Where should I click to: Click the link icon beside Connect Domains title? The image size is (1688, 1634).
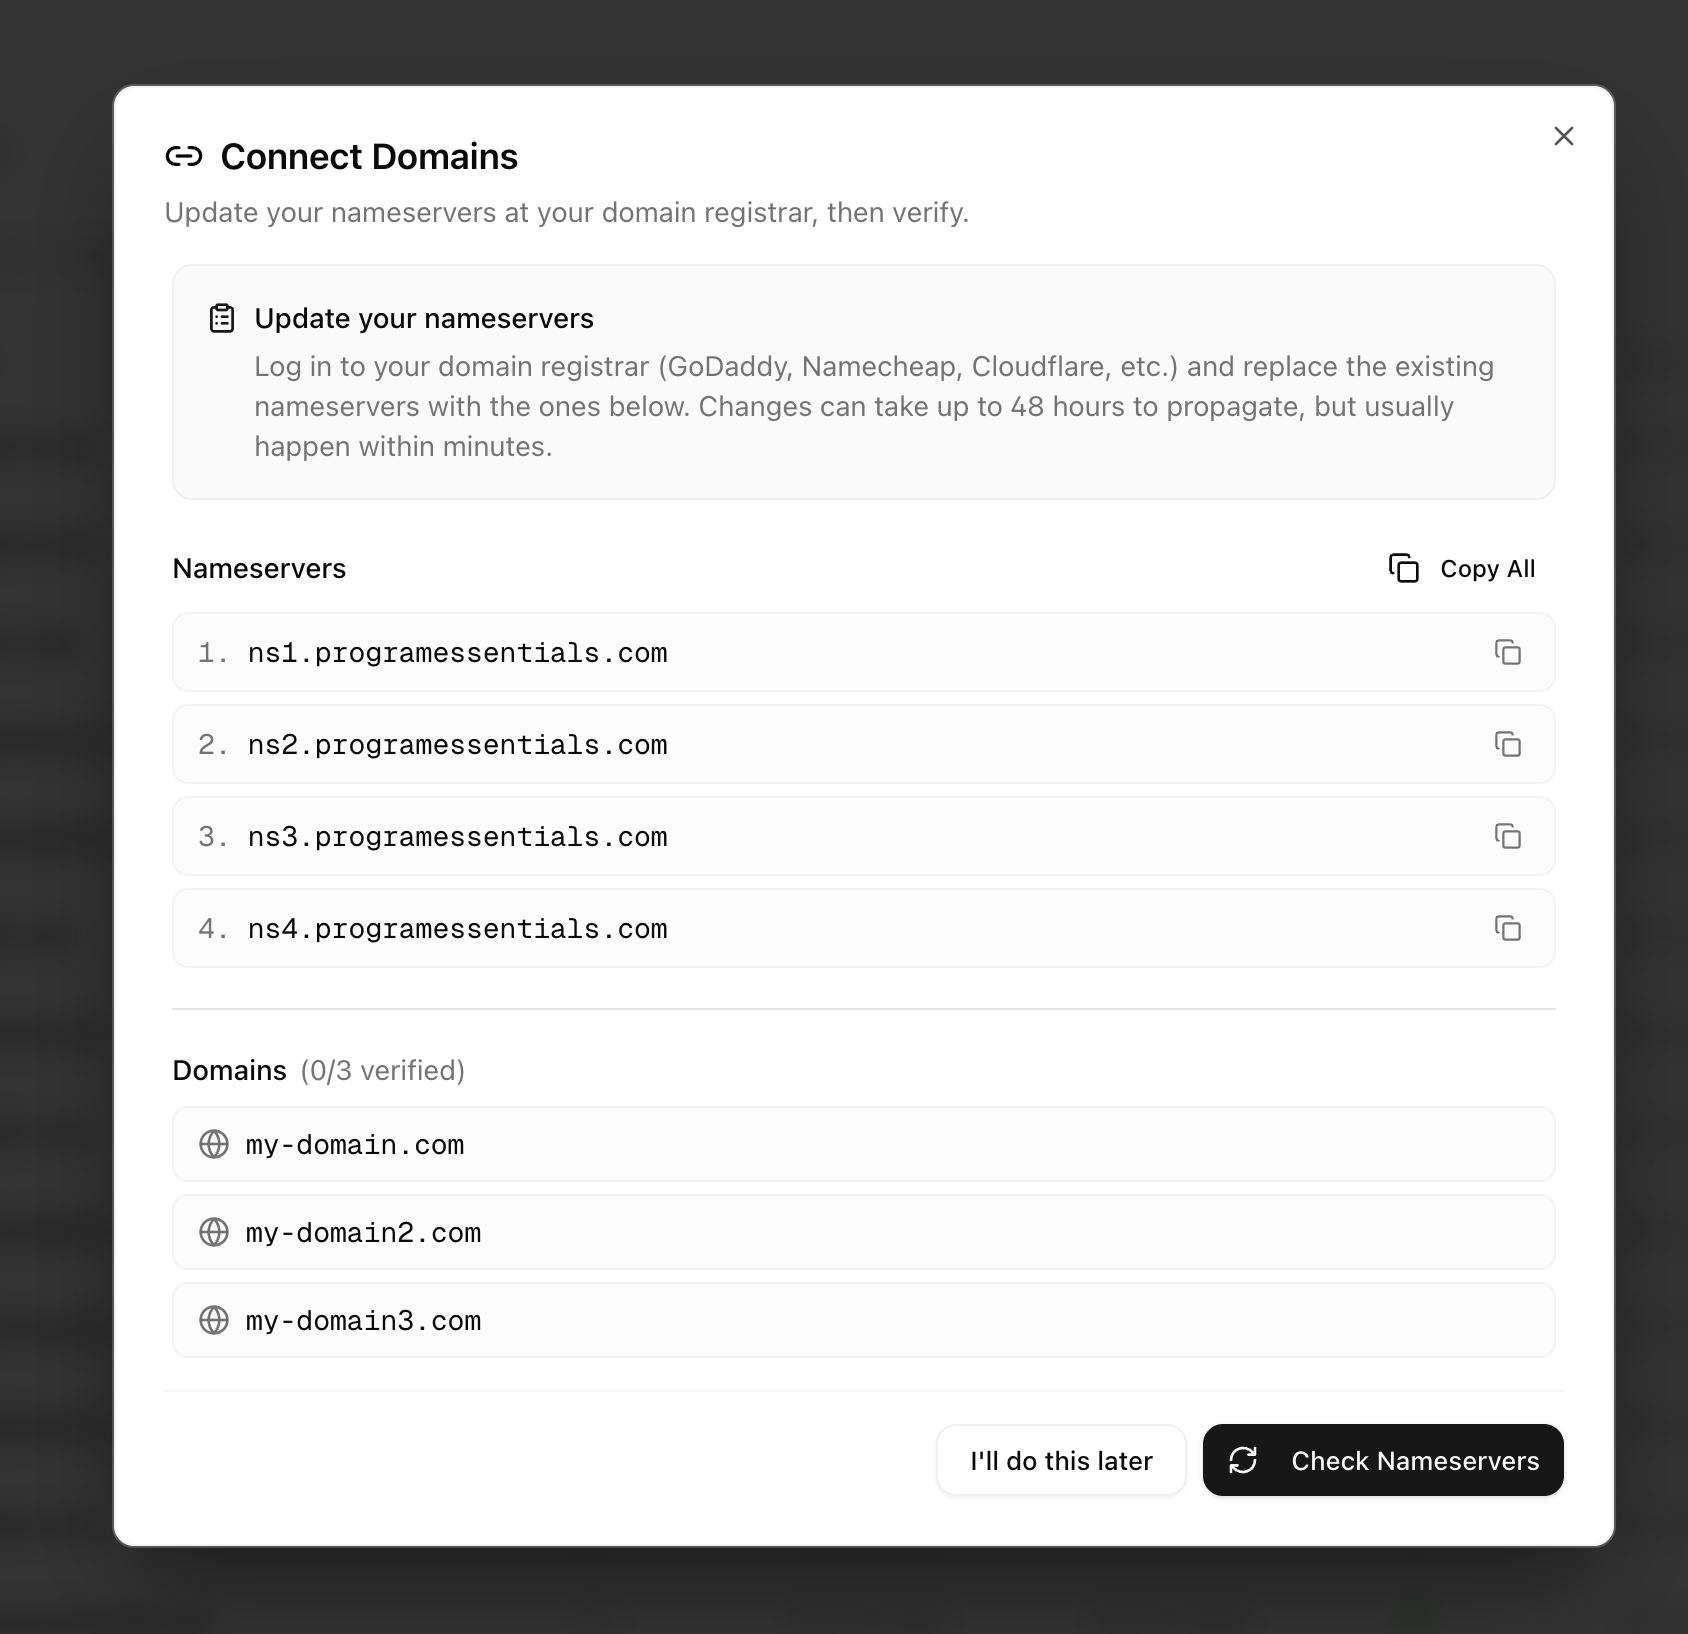coord(183,156)
